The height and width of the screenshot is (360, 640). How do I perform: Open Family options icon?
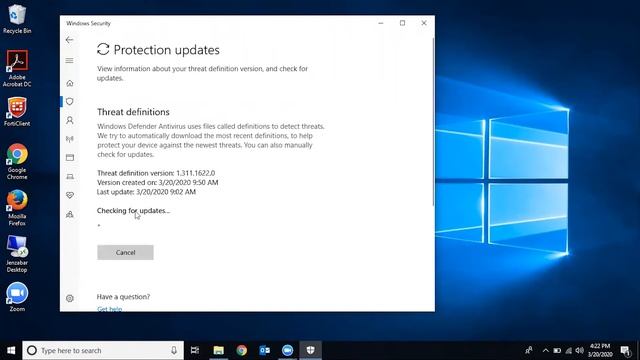(x=70, y=214)
